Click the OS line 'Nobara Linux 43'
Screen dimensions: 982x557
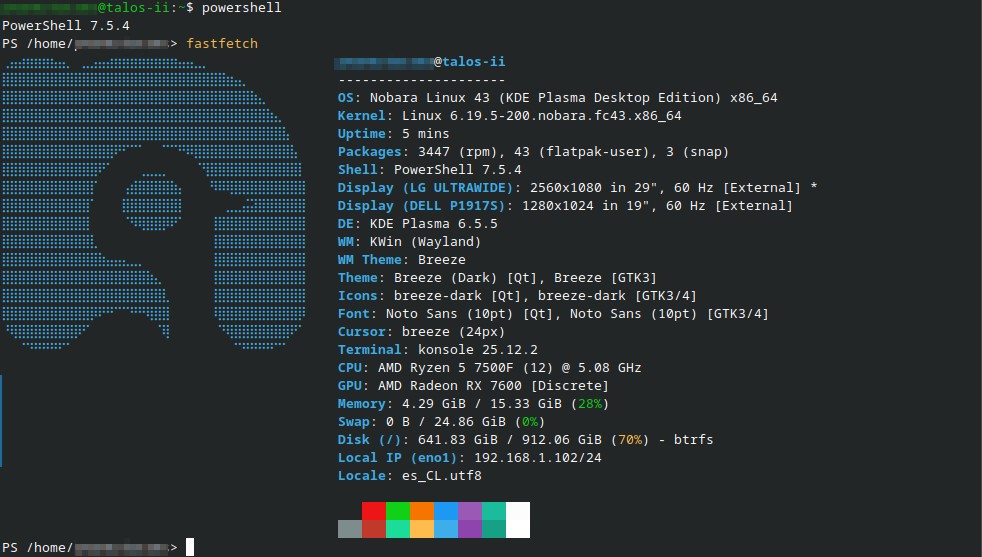tap(557, 98)
